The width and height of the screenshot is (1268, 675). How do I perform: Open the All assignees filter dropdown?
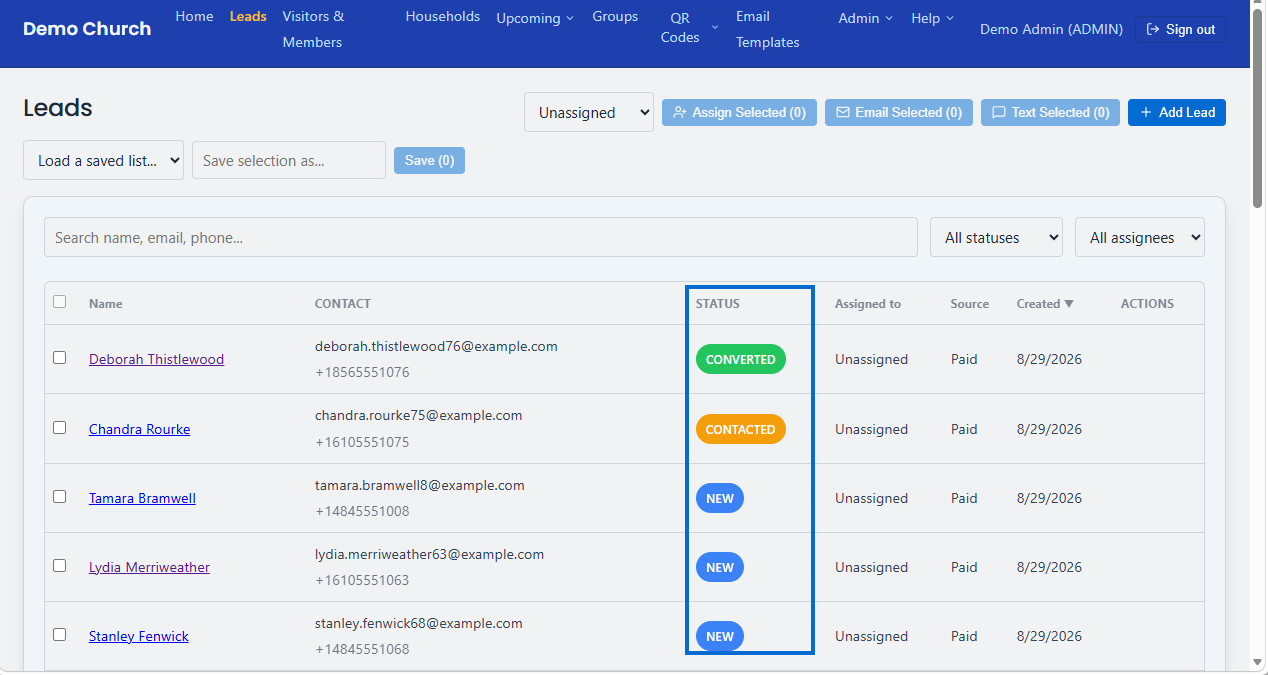pos(1140,237)
